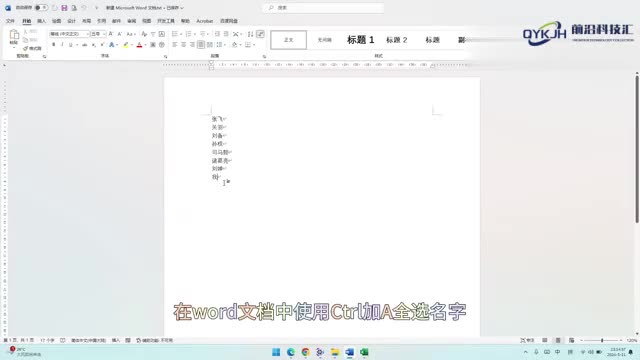Click the zoom slider in status bar

click(x=602, y=340)
